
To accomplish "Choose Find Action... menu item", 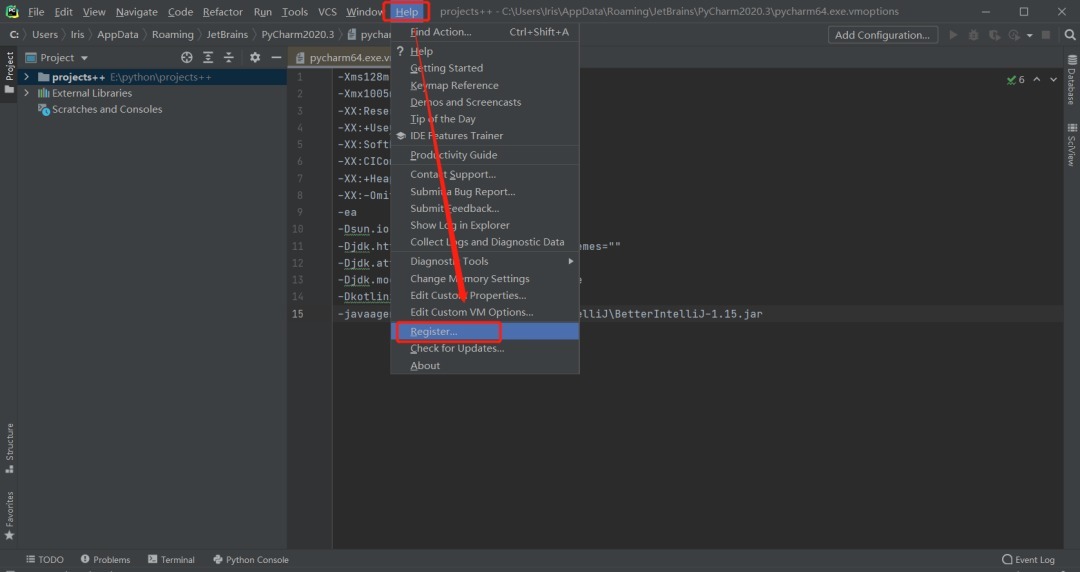I will pos(485,32).
